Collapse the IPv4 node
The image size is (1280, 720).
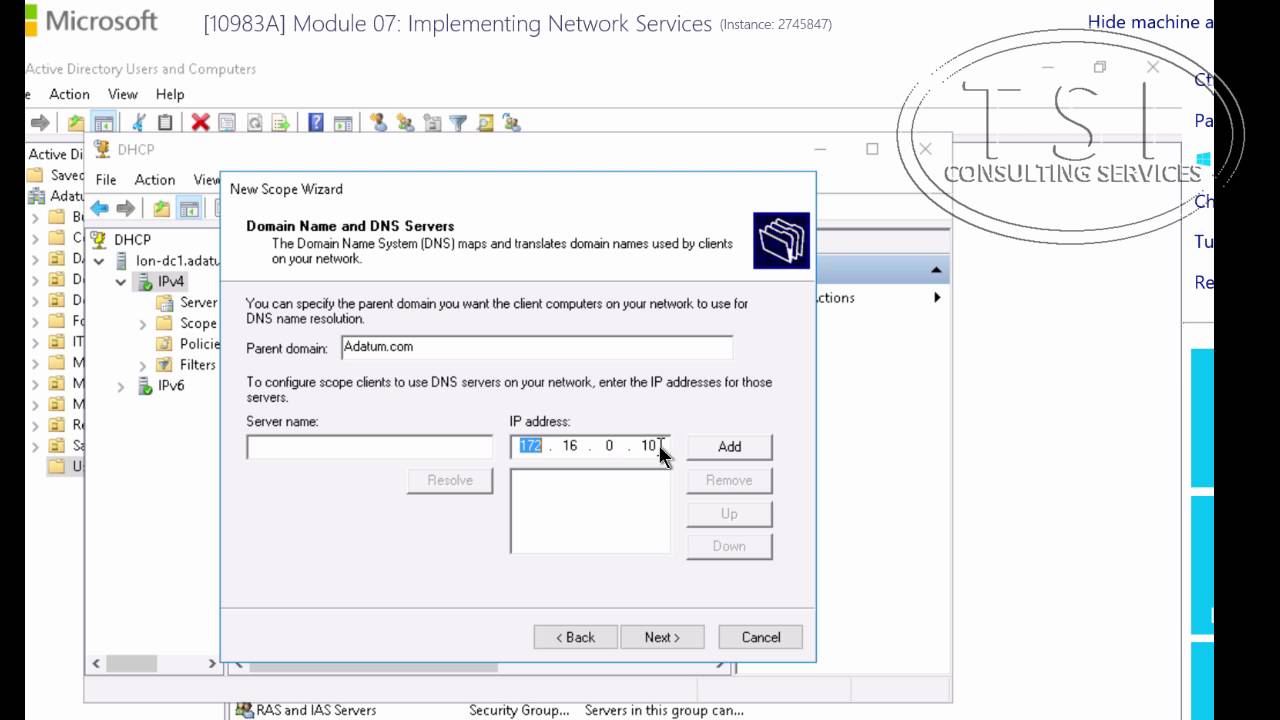(121, 282)
